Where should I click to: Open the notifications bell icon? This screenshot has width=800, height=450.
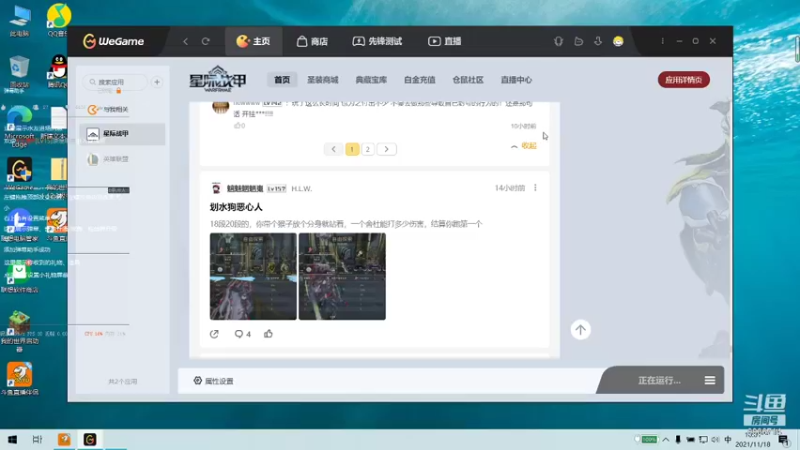point(558,41)
